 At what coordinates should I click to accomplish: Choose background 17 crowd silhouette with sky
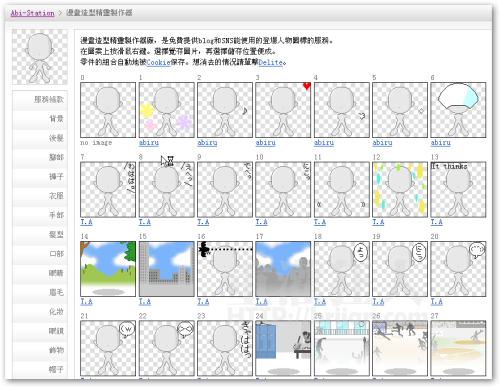click(283, 269)
